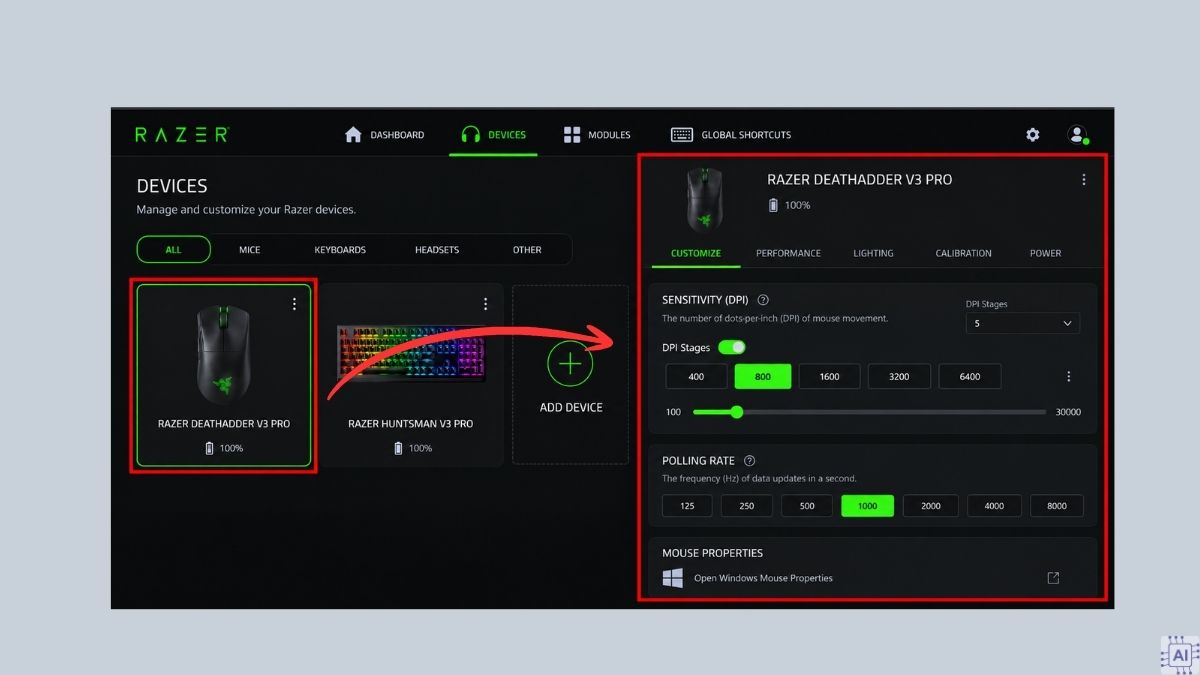This screenshot has width=1200, height=675.
Task: Click Huntsman card 100% battery text
Action: pyautogui.click(x=421, y=448)
